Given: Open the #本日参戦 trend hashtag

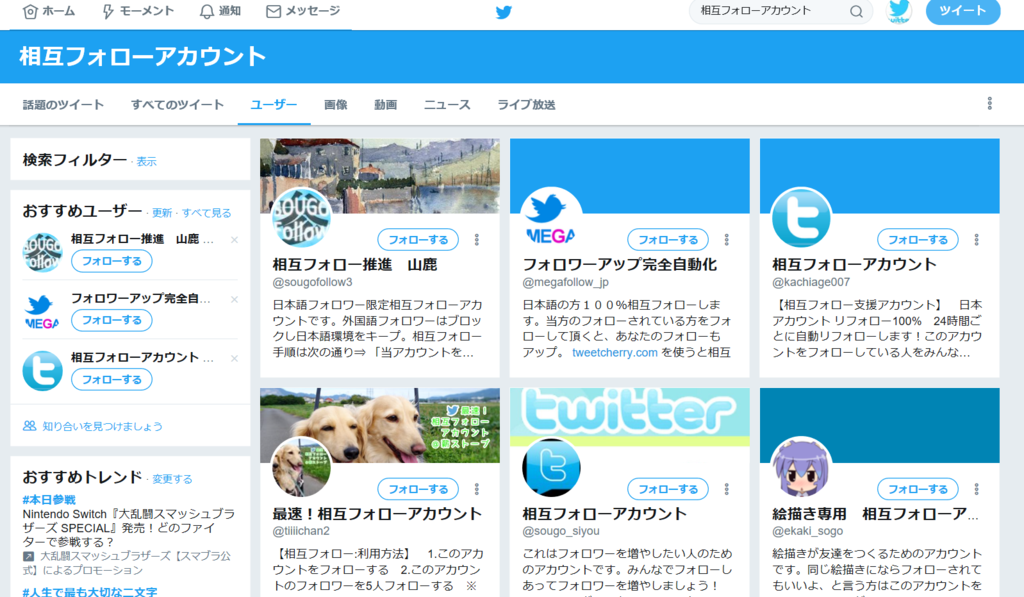Looking at the screenshot, I should tap(49, 500).
